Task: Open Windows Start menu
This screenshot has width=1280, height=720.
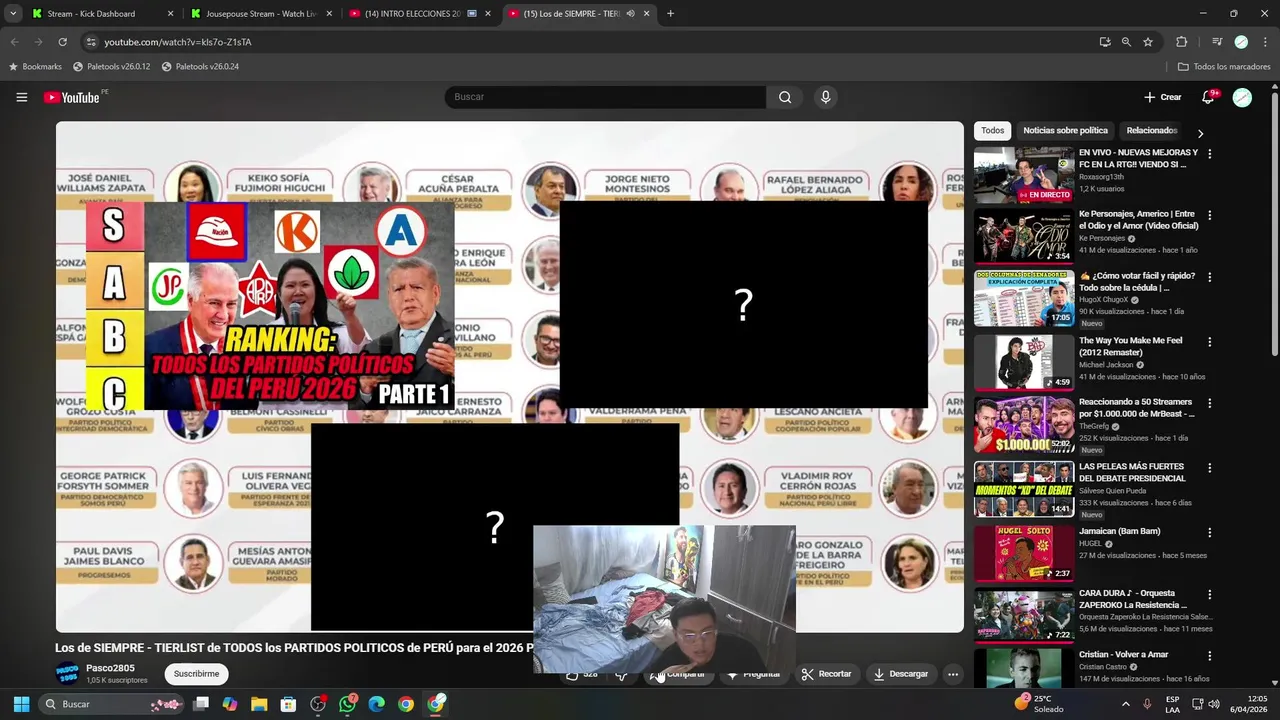Action: [x=21, y=704]
